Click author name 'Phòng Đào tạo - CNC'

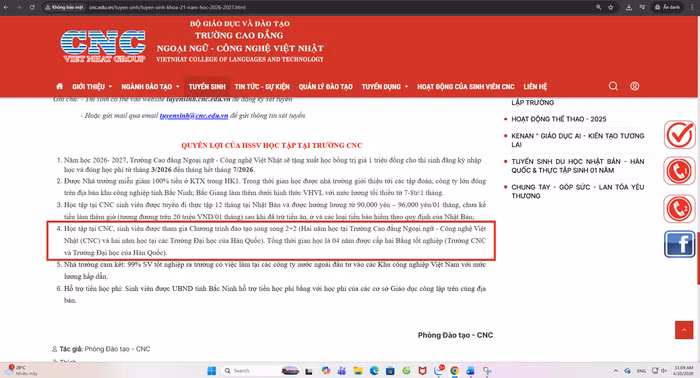tap(117, 349)
